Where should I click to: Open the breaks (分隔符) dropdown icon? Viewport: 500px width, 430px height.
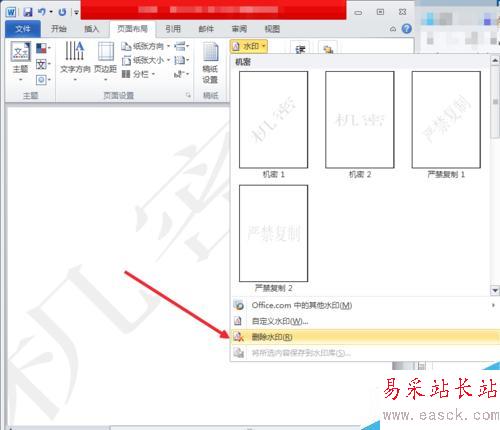click(182, 46)
